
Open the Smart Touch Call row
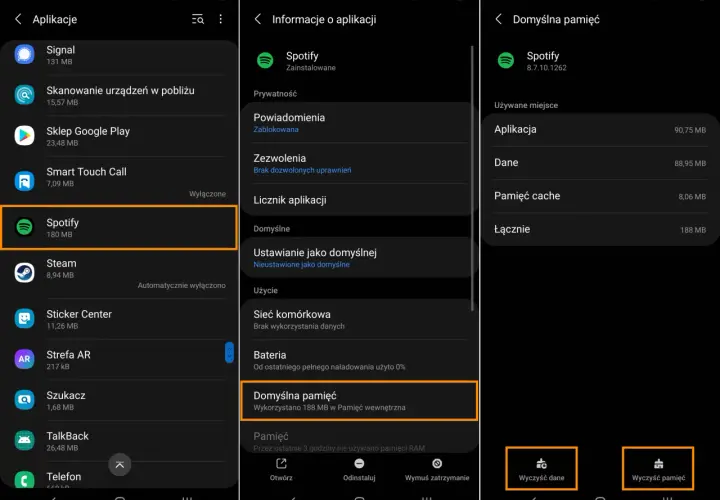(x=119, y=180)
